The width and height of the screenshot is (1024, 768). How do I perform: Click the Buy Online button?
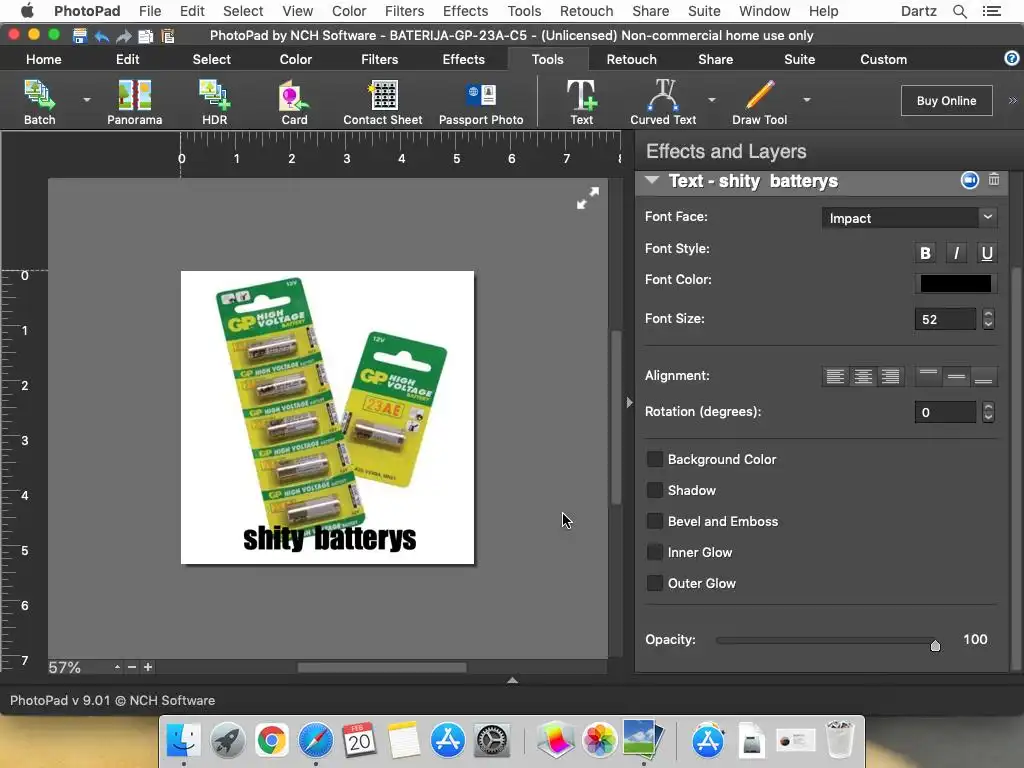(x=946, y=101)
